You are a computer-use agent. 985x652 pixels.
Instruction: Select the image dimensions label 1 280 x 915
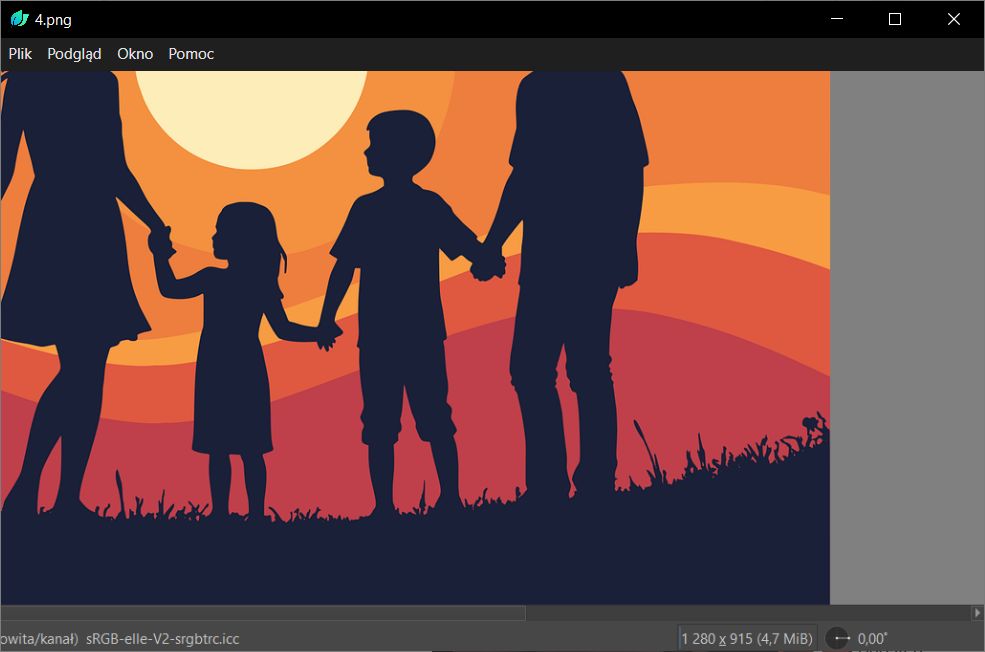point(718,637)
